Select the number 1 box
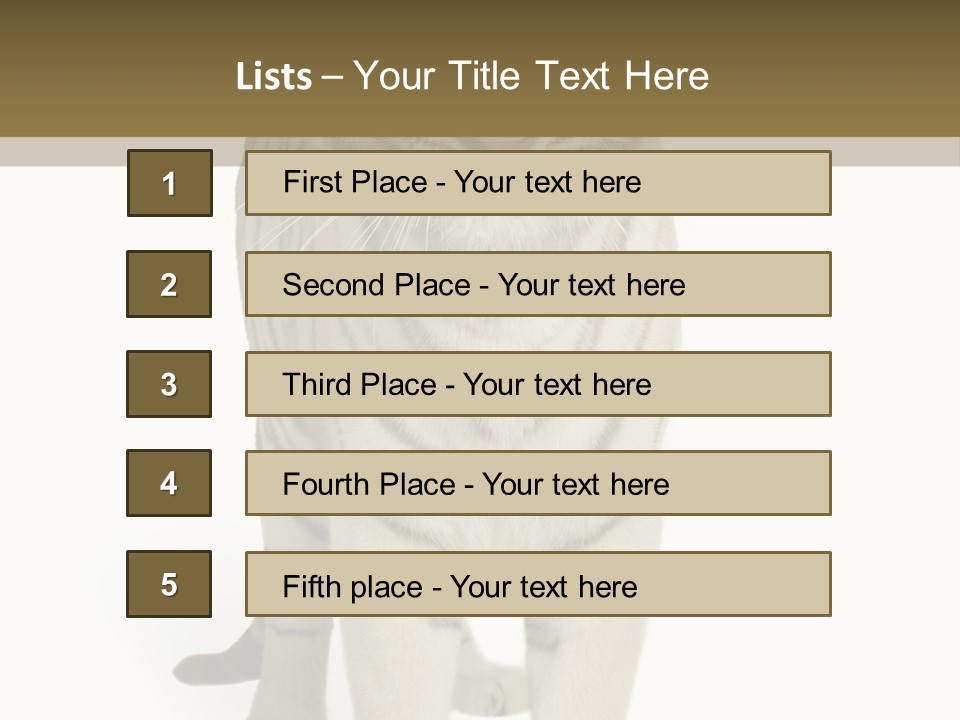This screenshot has width=960, height=720. coord(170,183)
